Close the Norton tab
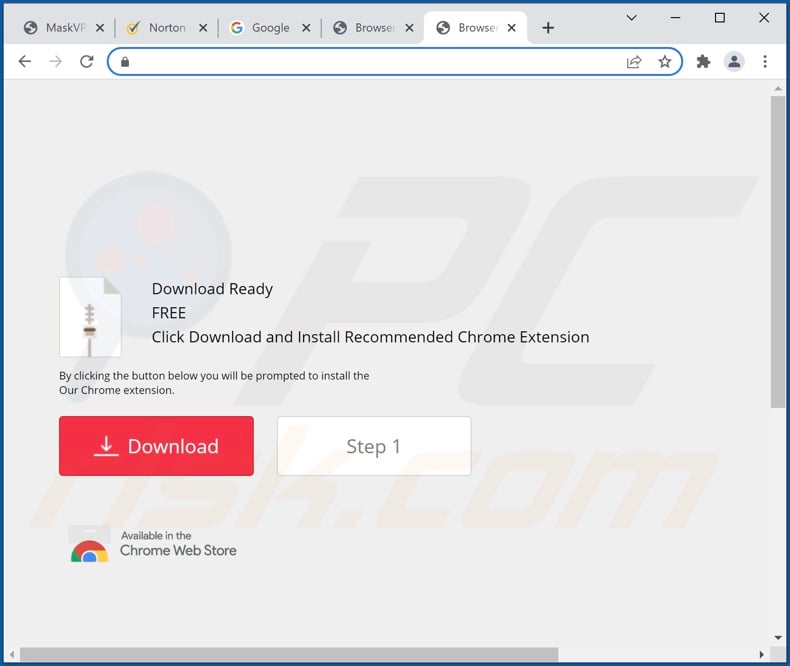Viewport: 790px width, 666px height. tap(203, 28)
